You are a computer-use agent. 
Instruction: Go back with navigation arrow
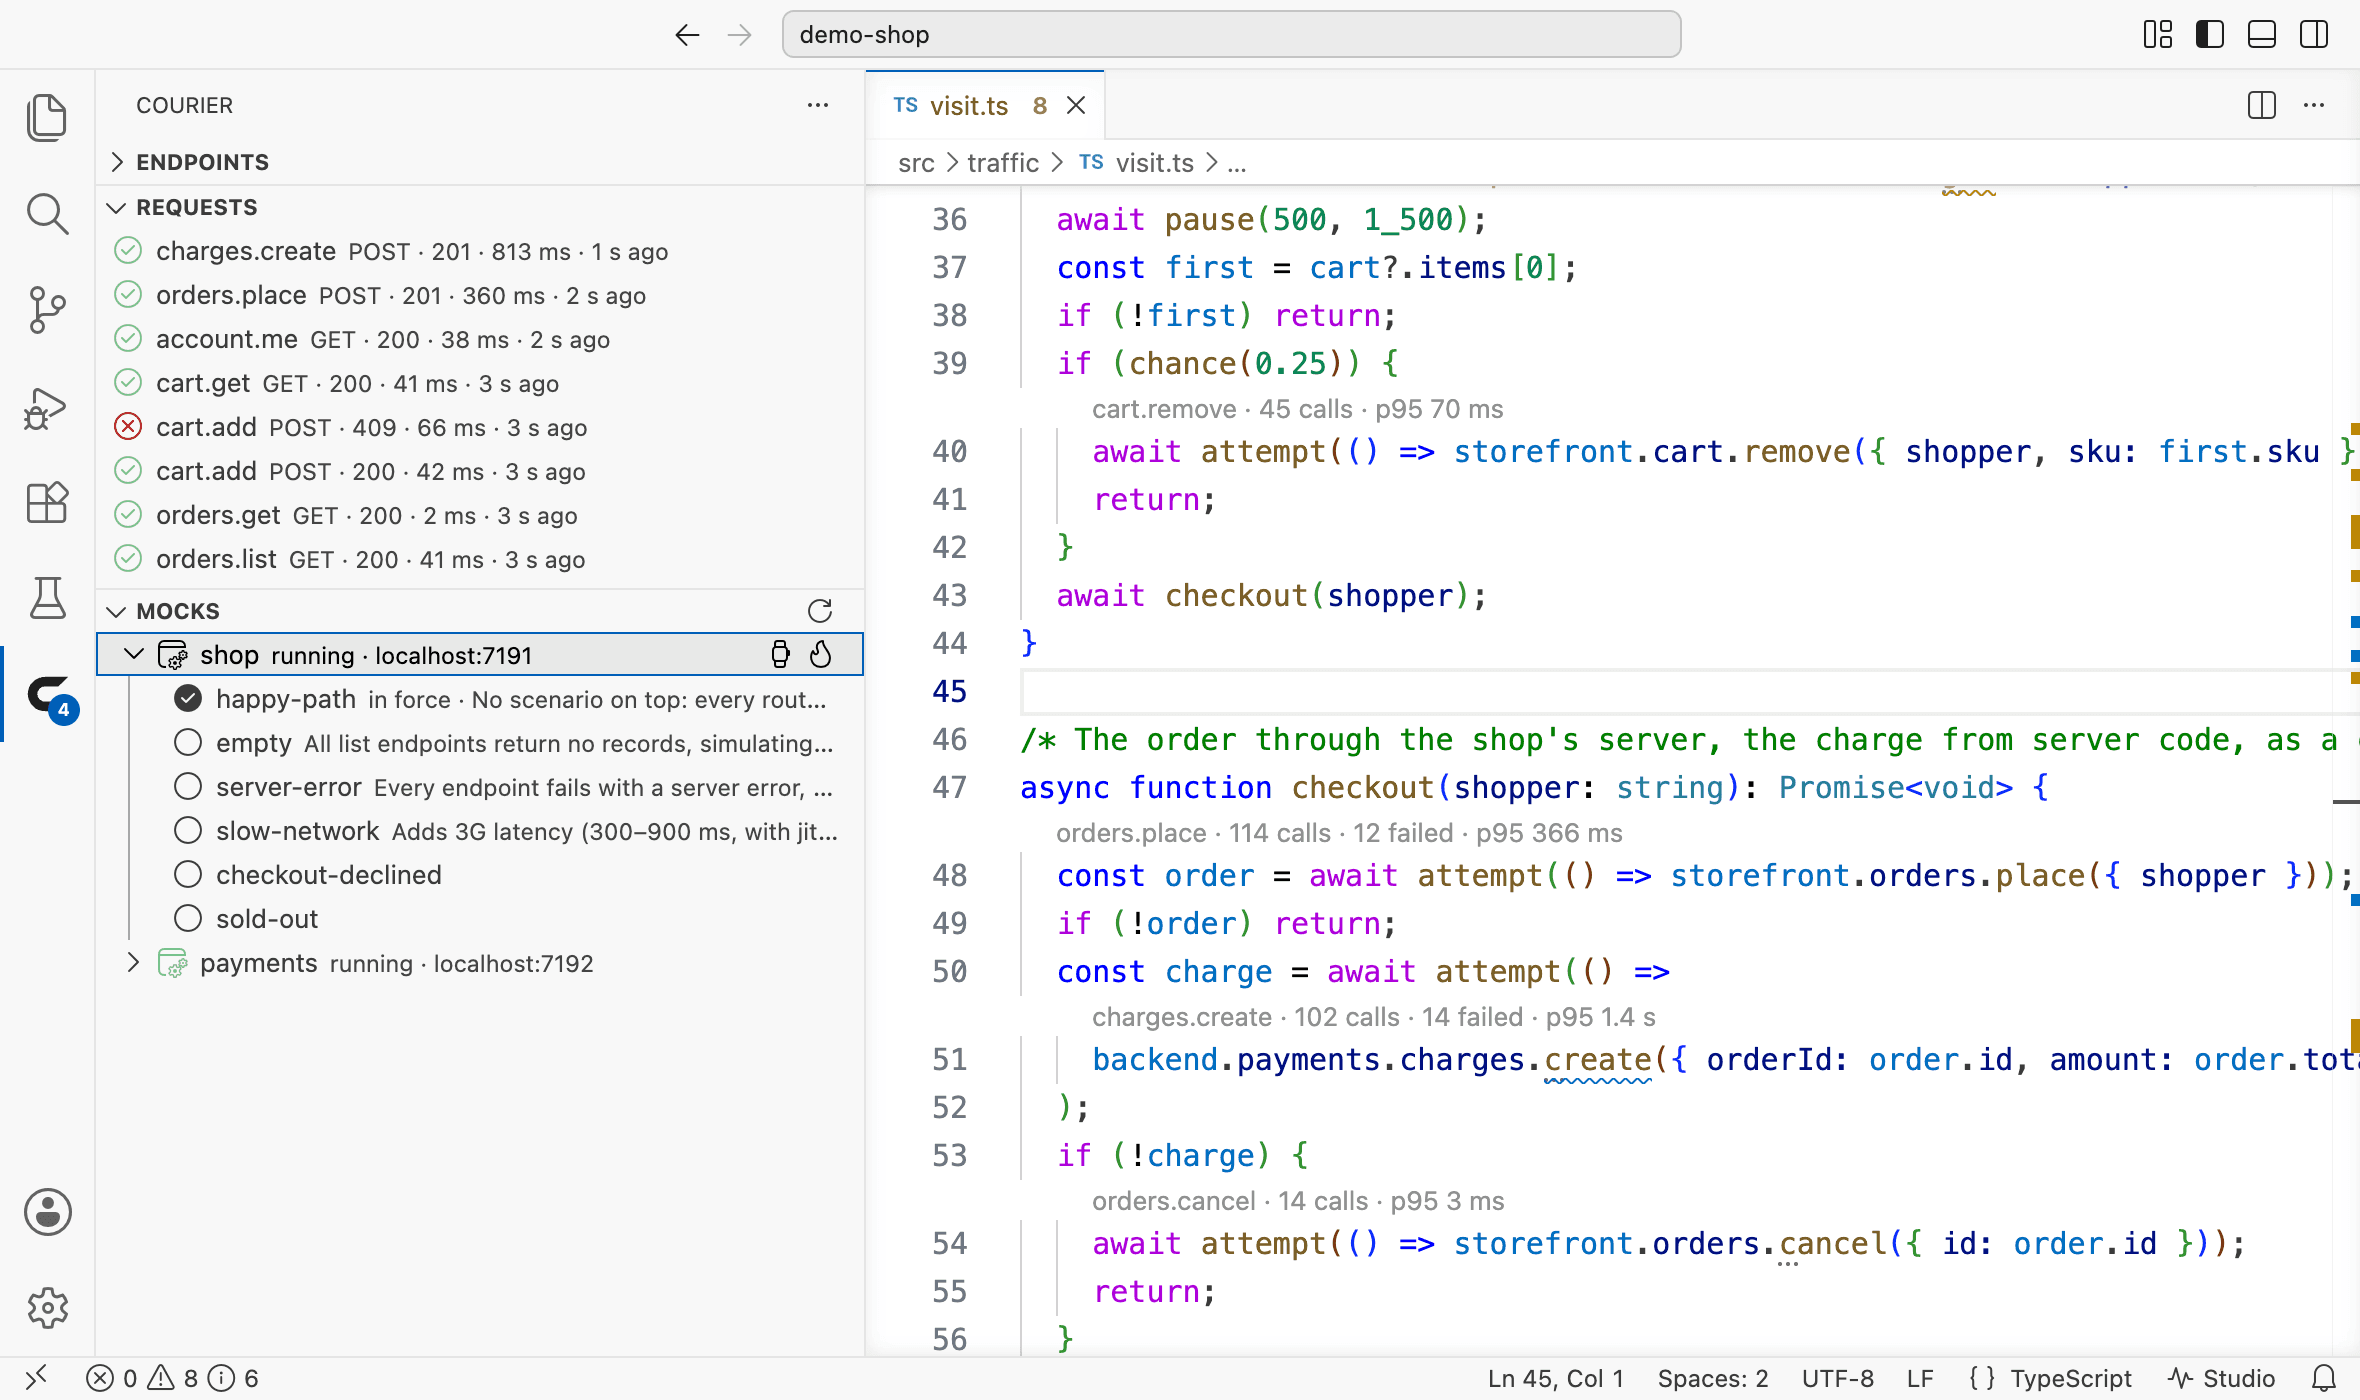(687, 35)
